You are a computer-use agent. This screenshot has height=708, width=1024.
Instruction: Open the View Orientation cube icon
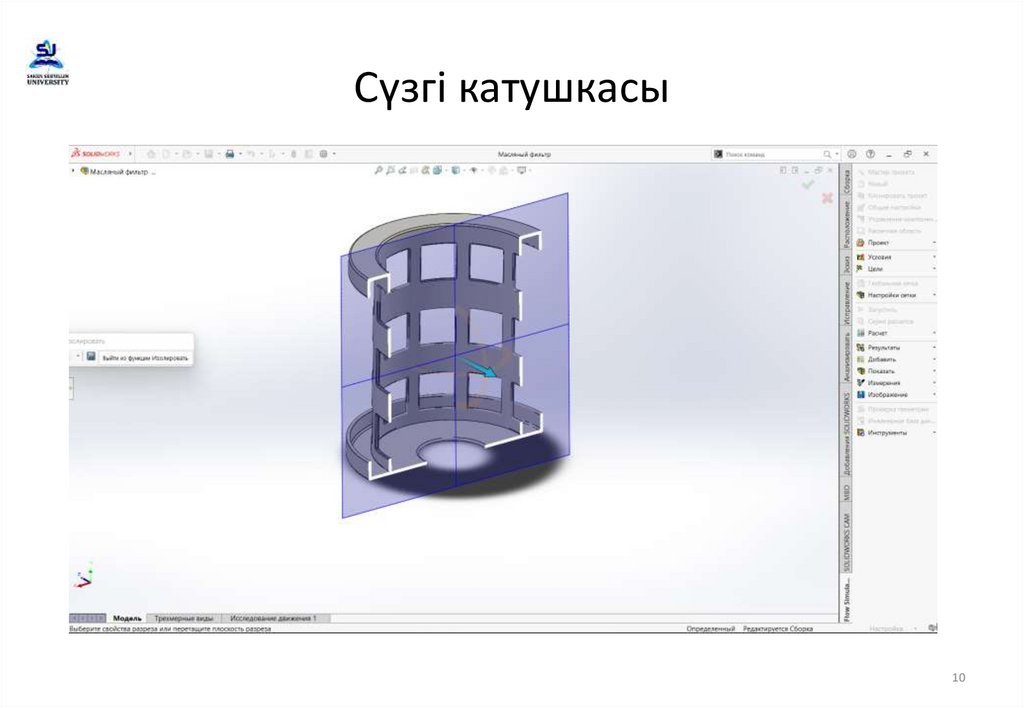click(436, 170)
